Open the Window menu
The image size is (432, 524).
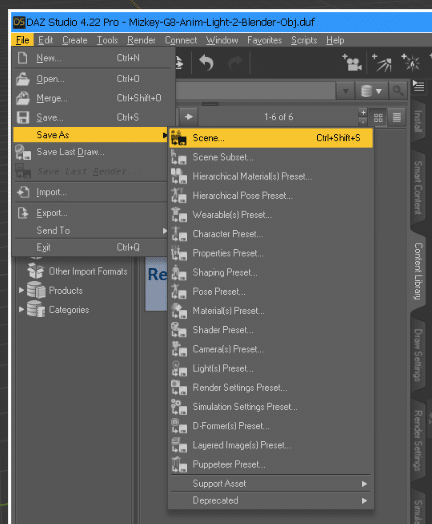pos(222,40)
